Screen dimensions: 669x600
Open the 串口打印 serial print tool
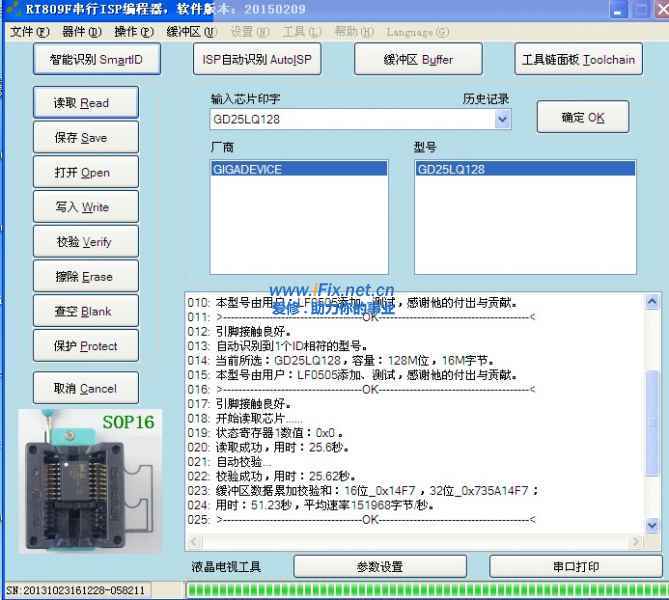(x=576, y=567)
